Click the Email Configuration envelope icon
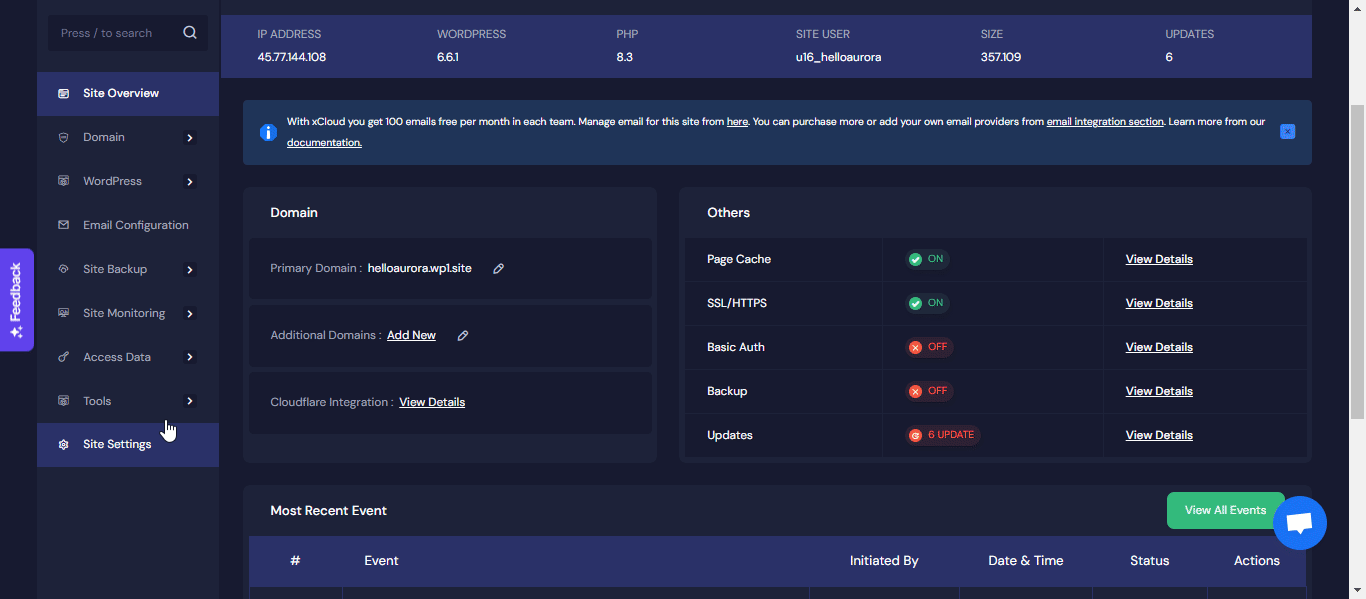The image size is (1366, 599). click(x=62, y=225)
